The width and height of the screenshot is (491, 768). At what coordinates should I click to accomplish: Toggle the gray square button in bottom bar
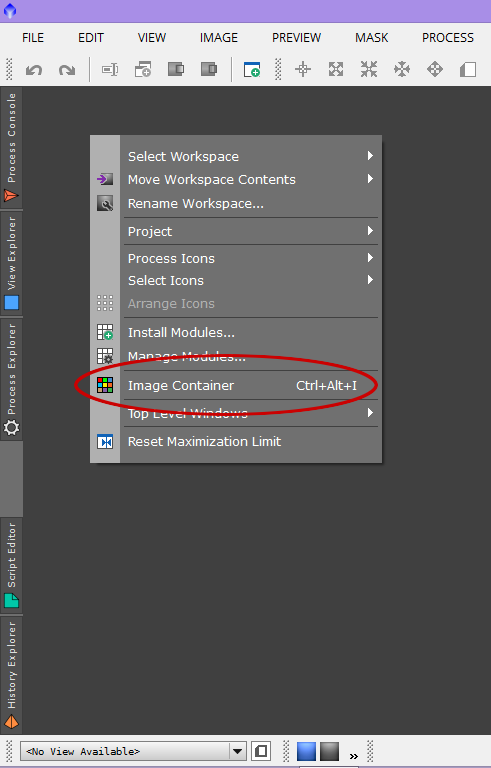329,751
